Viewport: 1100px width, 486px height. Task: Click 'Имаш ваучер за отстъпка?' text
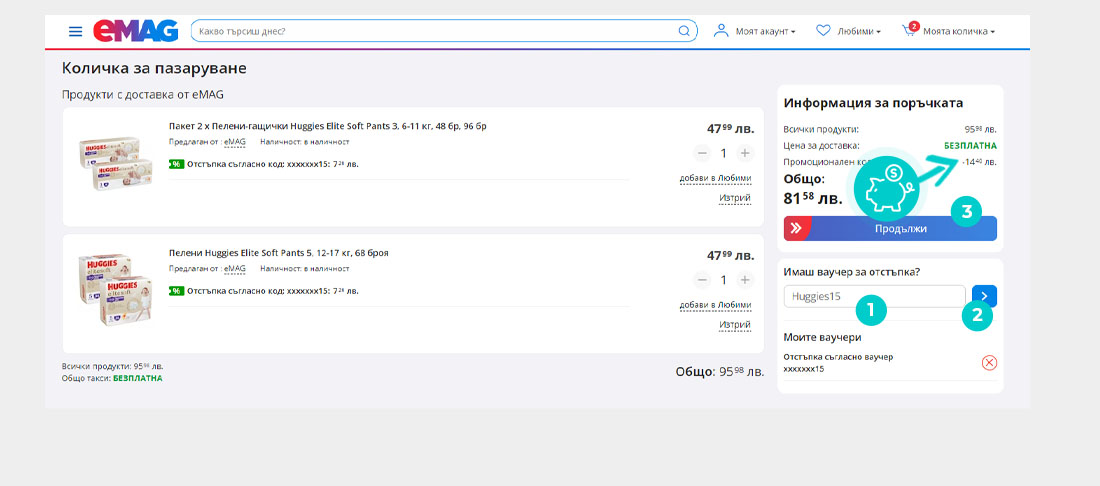coord(853,272)
